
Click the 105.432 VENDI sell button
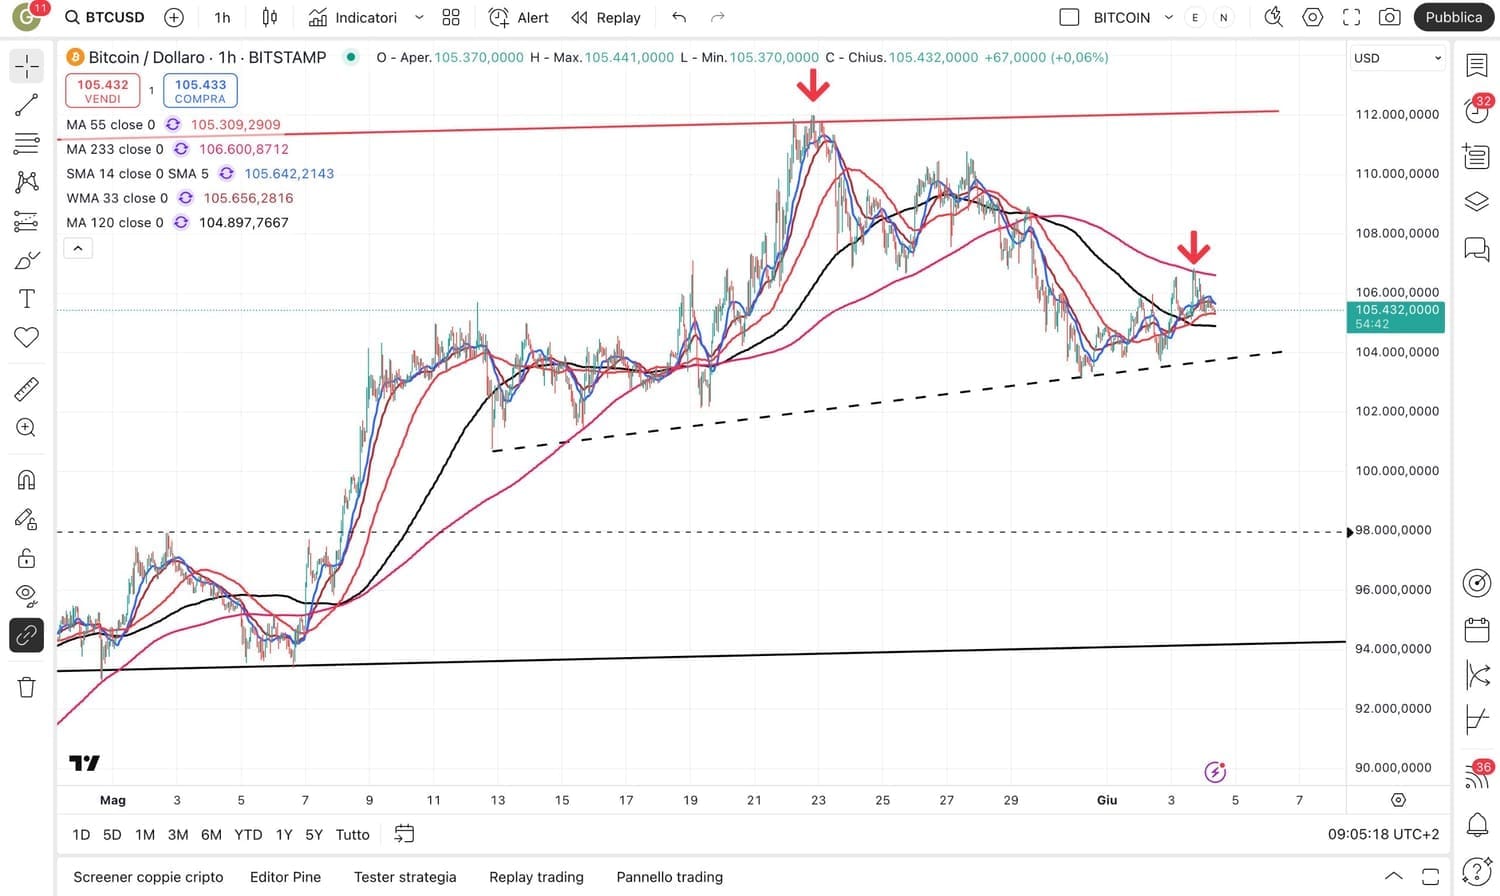[103, 91]
